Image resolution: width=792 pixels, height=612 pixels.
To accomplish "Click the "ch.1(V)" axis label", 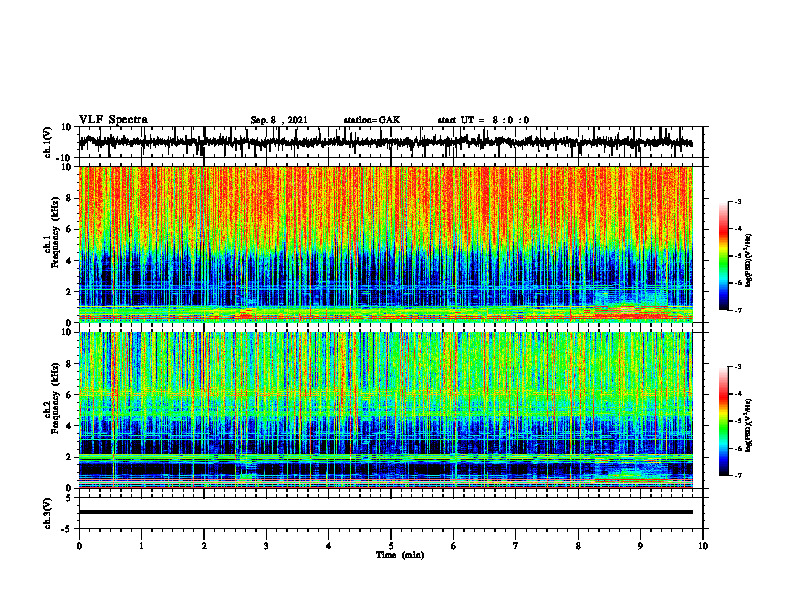I will (x=48, y=142).
